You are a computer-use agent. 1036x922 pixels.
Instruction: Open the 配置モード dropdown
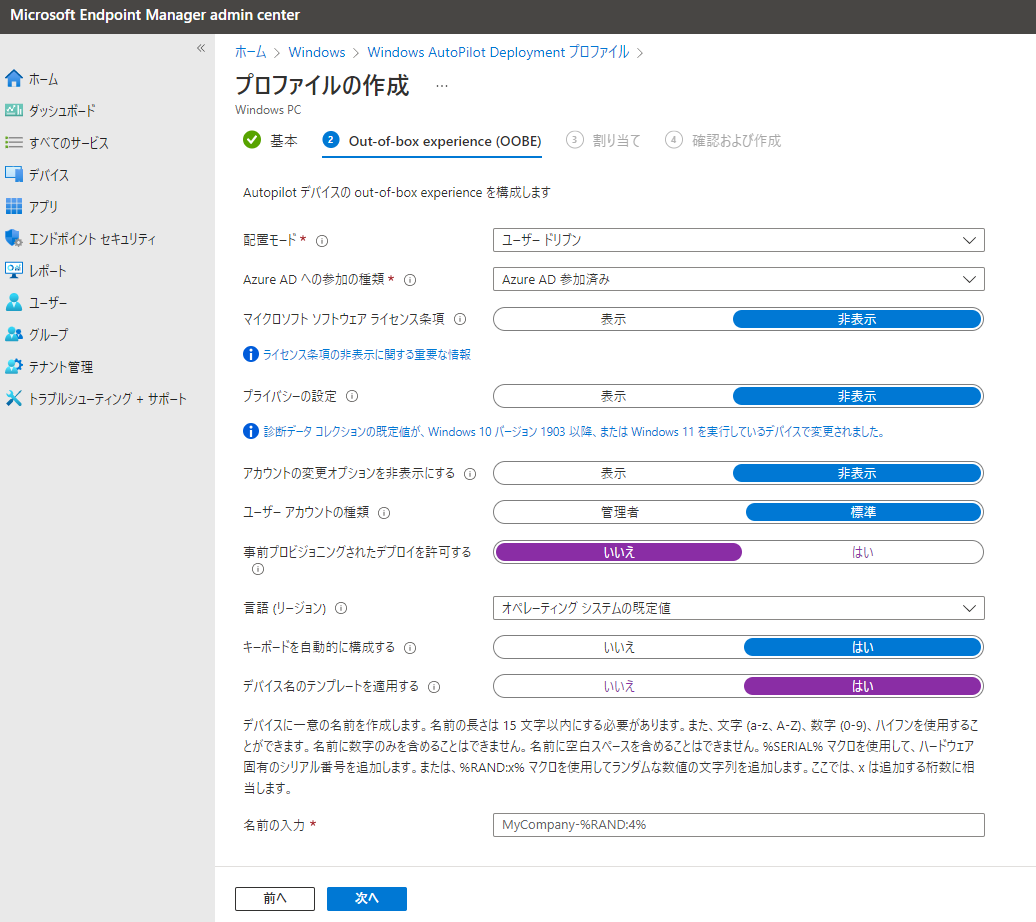(739, 240)
